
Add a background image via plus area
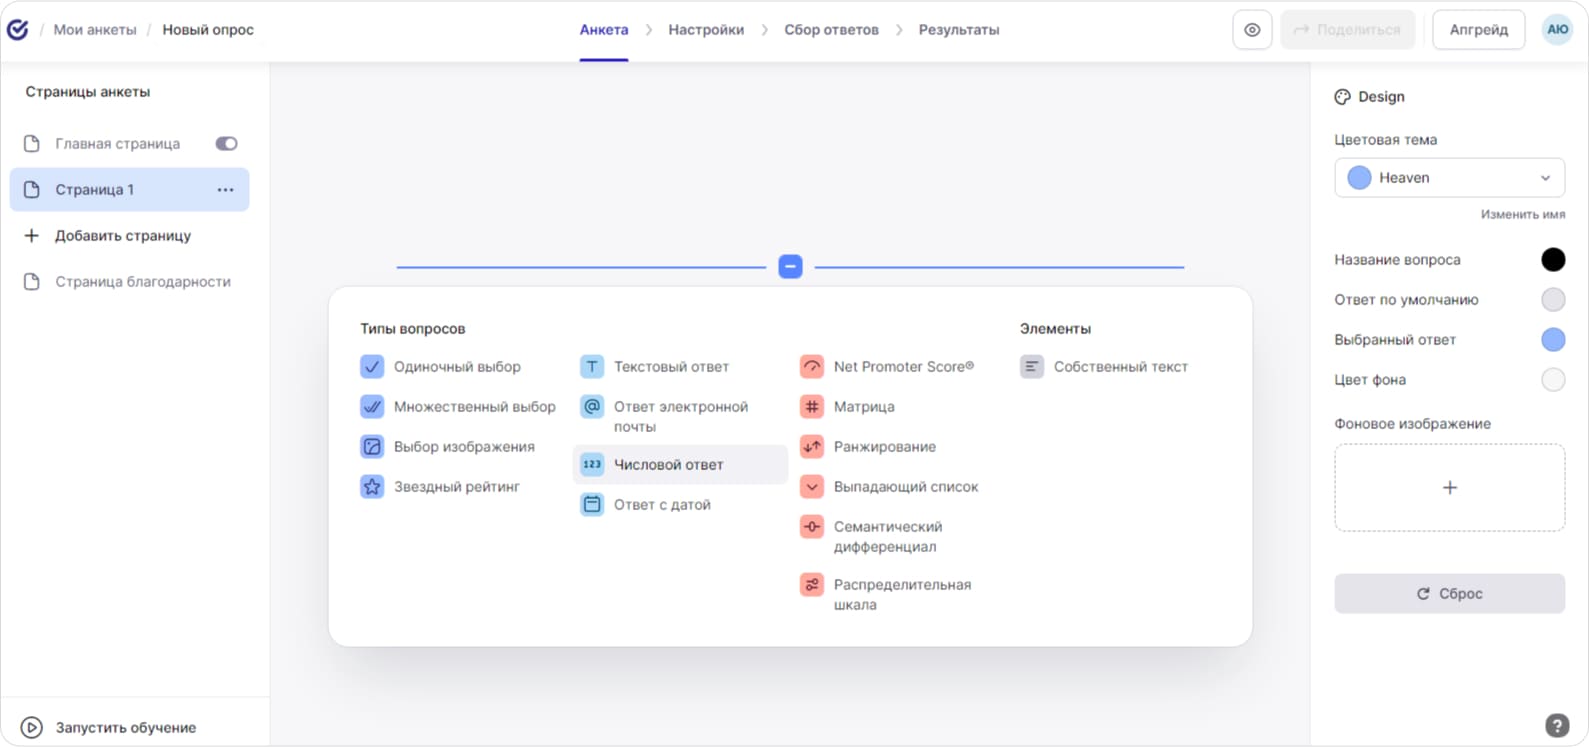(x=1449, y=488)
